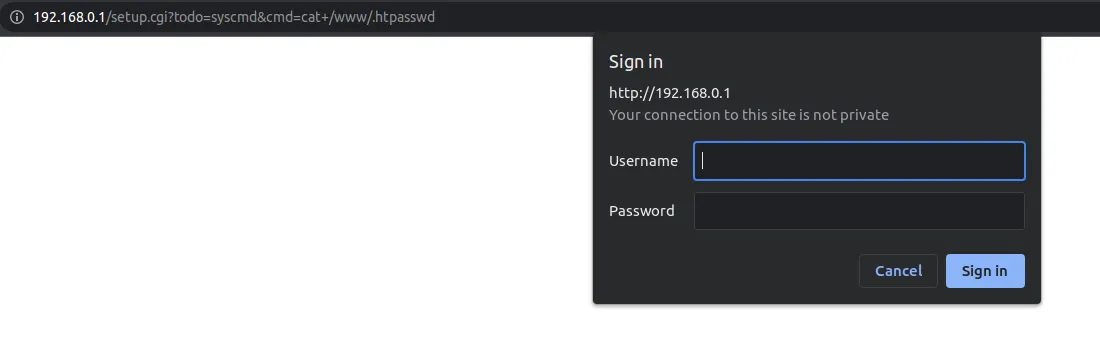Viewport: 1100px width, 361px height.
Task: Click the Password label
Action: coord(641,211)
